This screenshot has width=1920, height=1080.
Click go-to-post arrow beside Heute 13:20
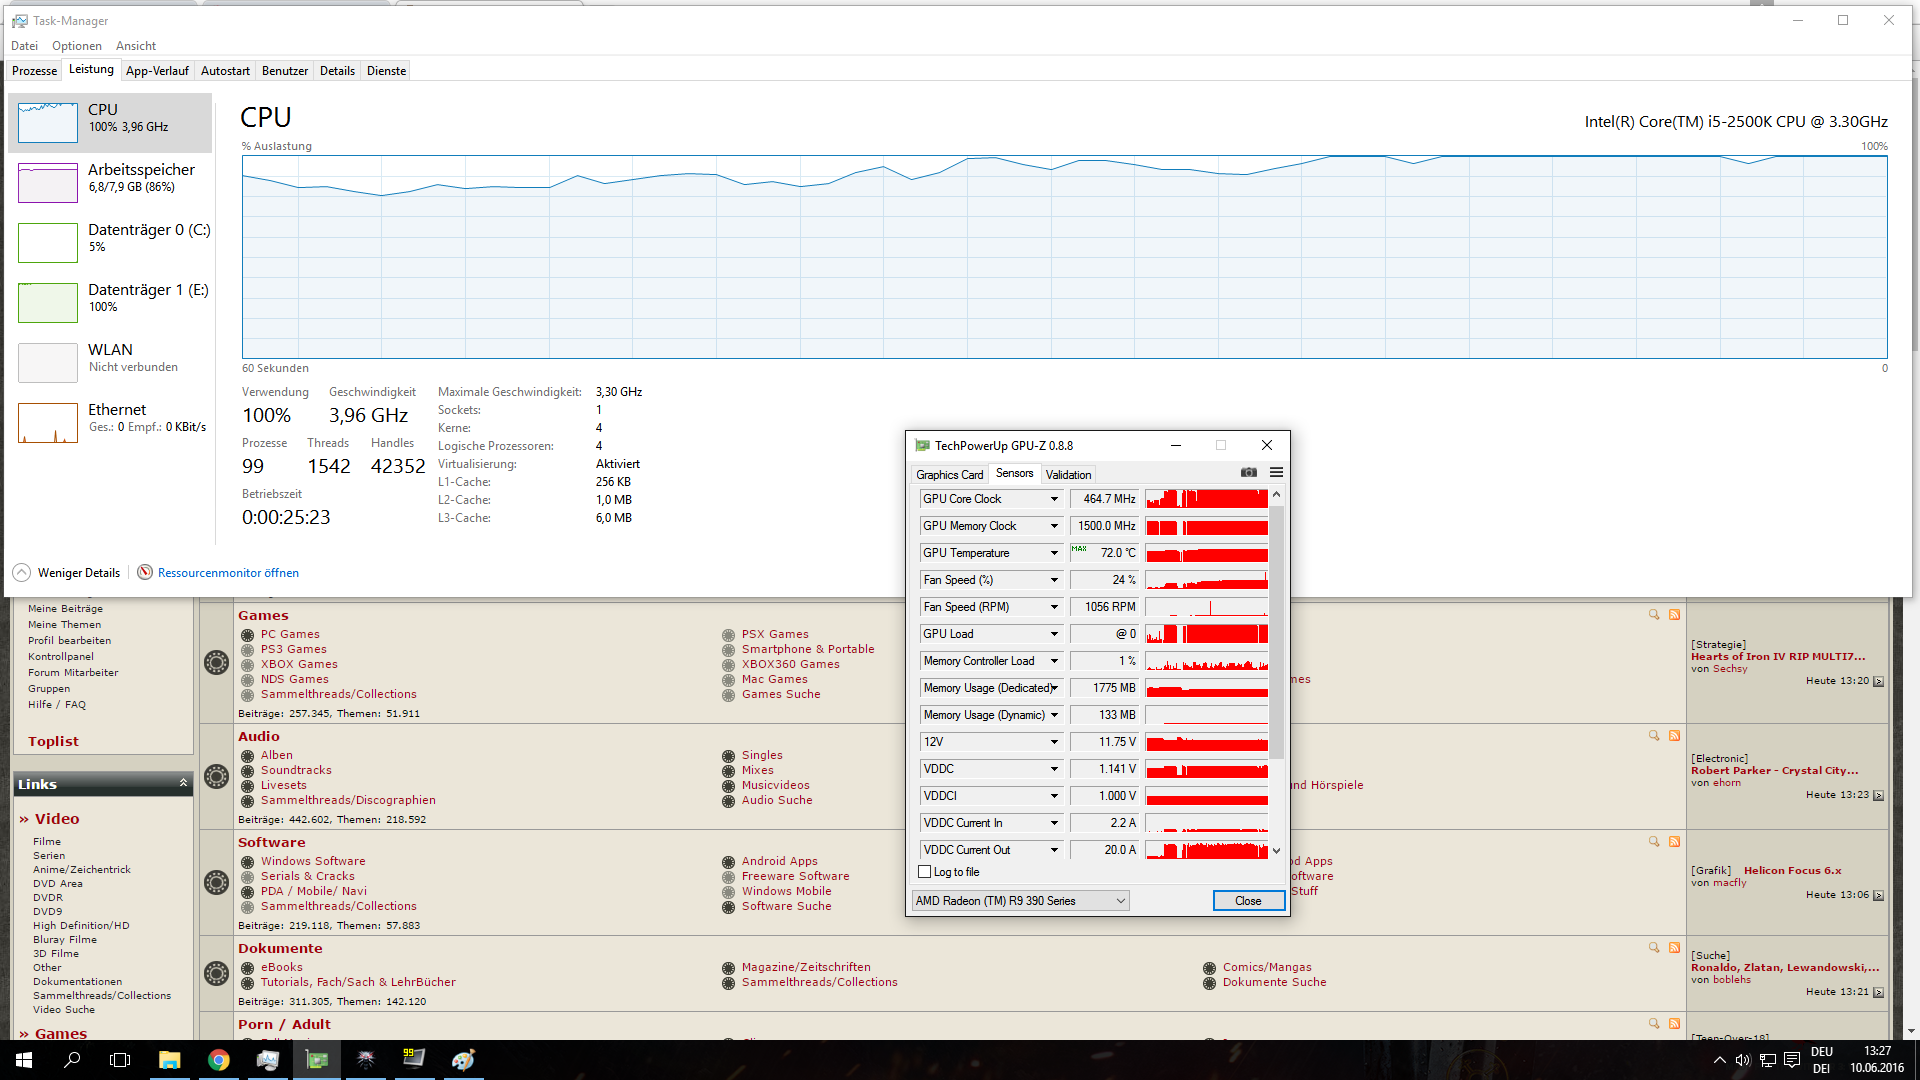pyautogui.click(x=1878, y=682)
